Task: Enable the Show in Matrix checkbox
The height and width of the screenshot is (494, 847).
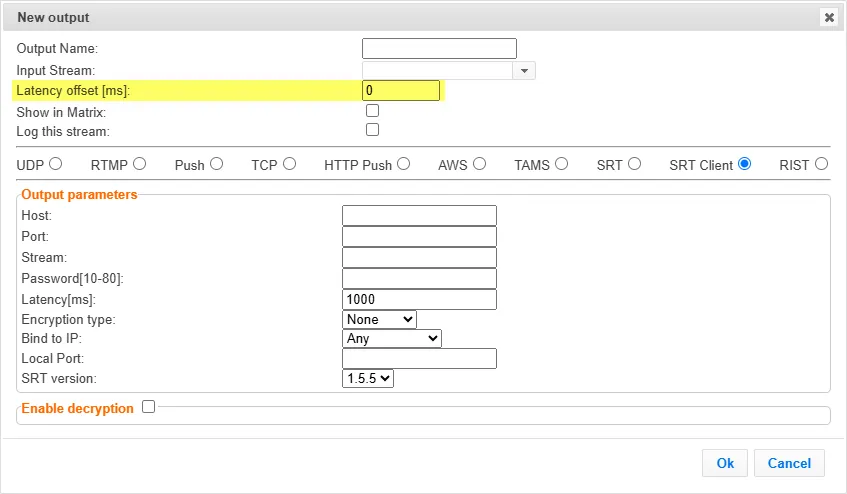Action: tap(372, 111)
